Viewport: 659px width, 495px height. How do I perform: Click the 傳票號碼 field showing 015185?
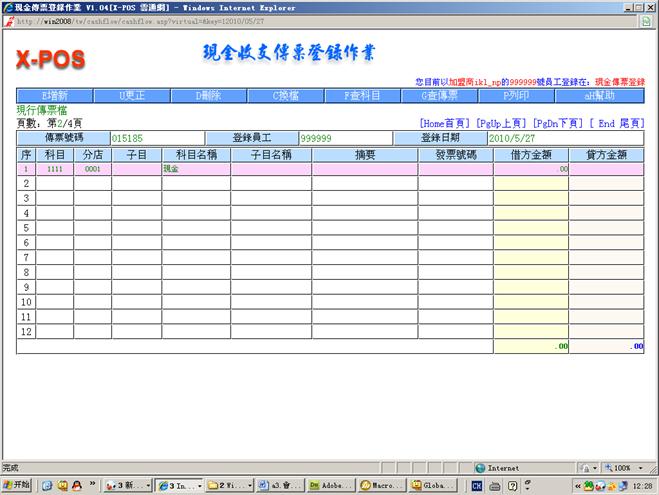(157, 138)
